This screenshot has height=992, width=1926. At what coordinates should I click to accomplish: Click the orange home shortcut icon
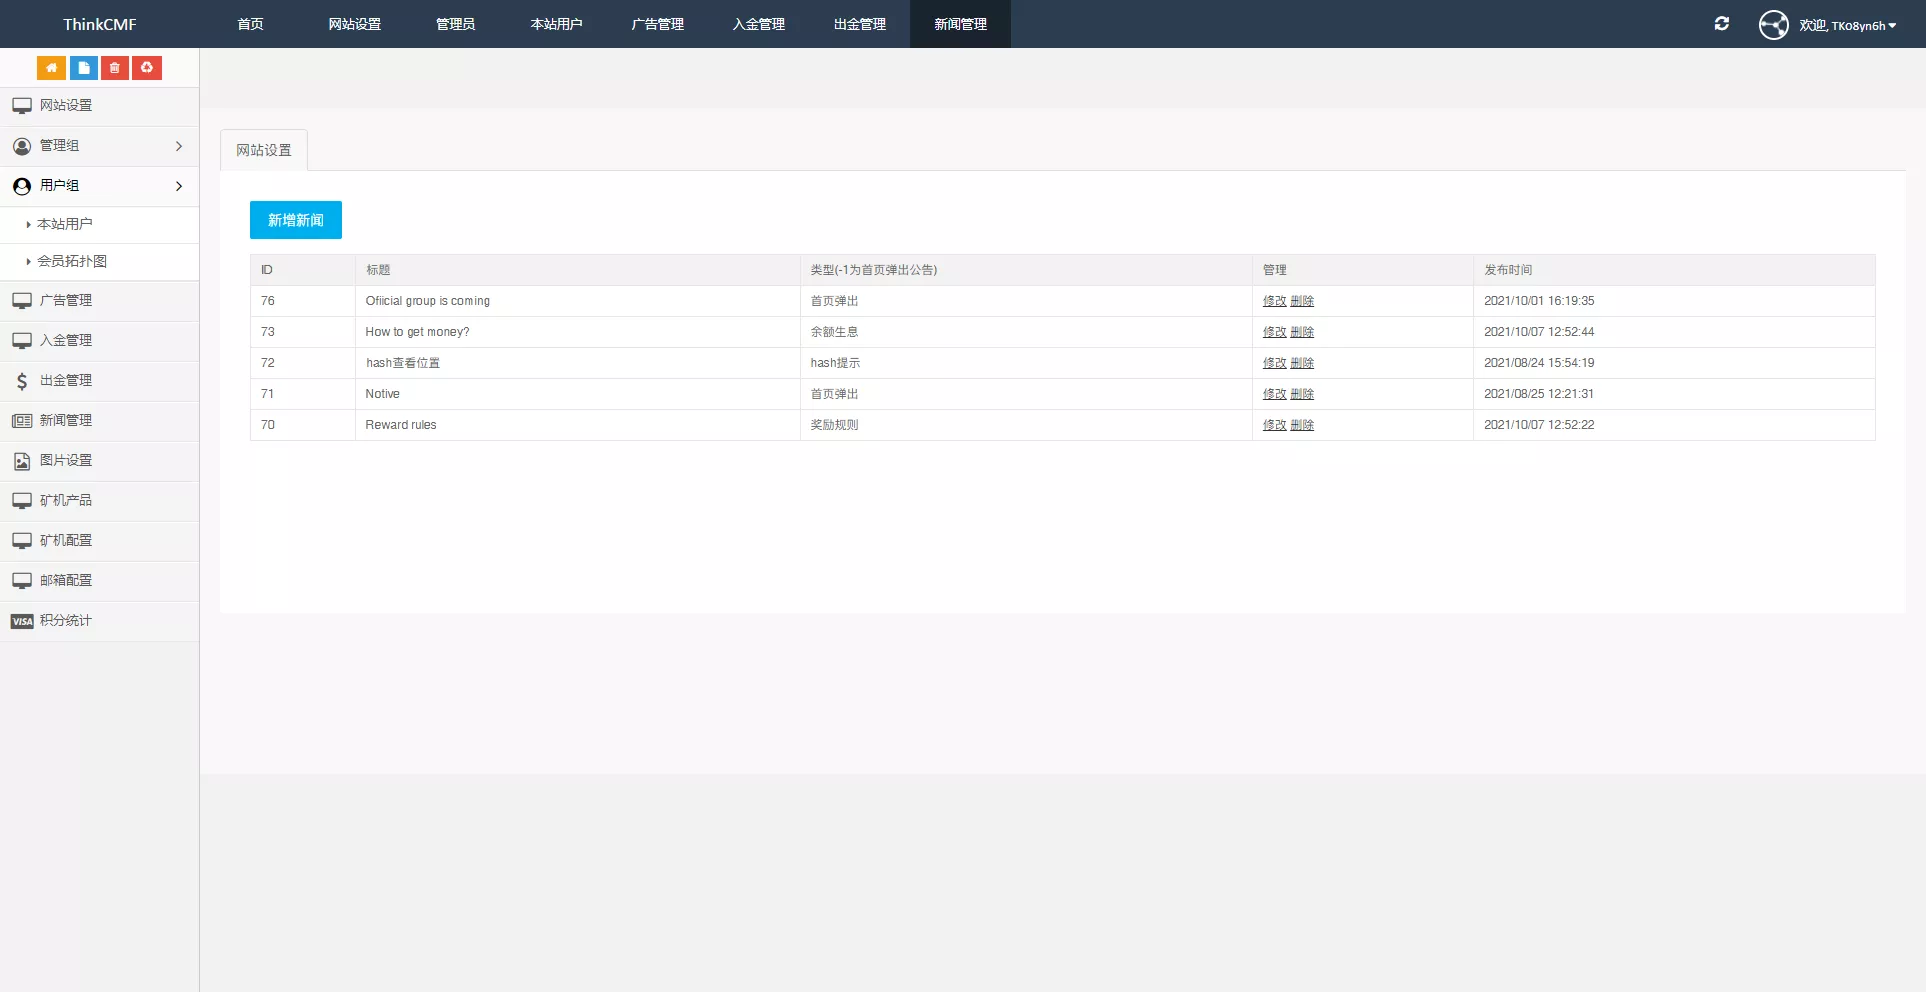coord(51,68)
